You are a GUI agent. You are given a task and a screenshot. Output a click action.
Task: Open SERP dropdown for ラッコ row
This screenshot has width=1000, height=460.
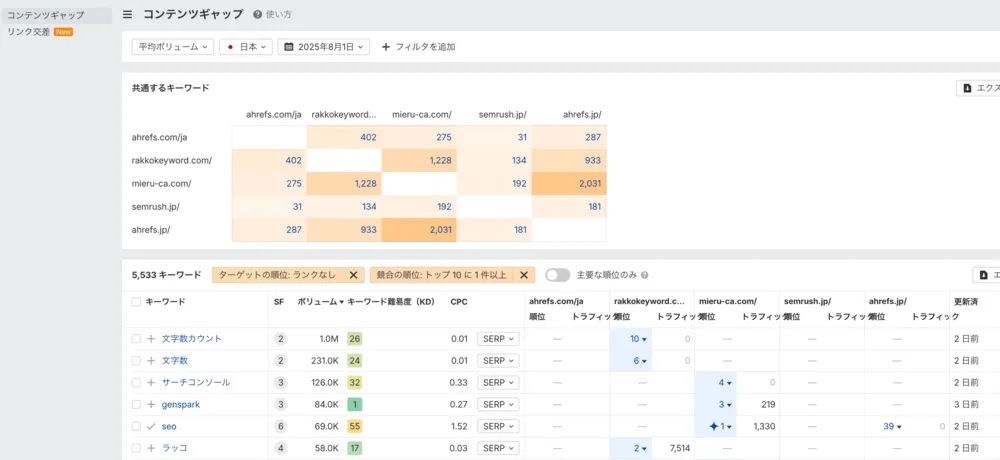coord(498,448)
